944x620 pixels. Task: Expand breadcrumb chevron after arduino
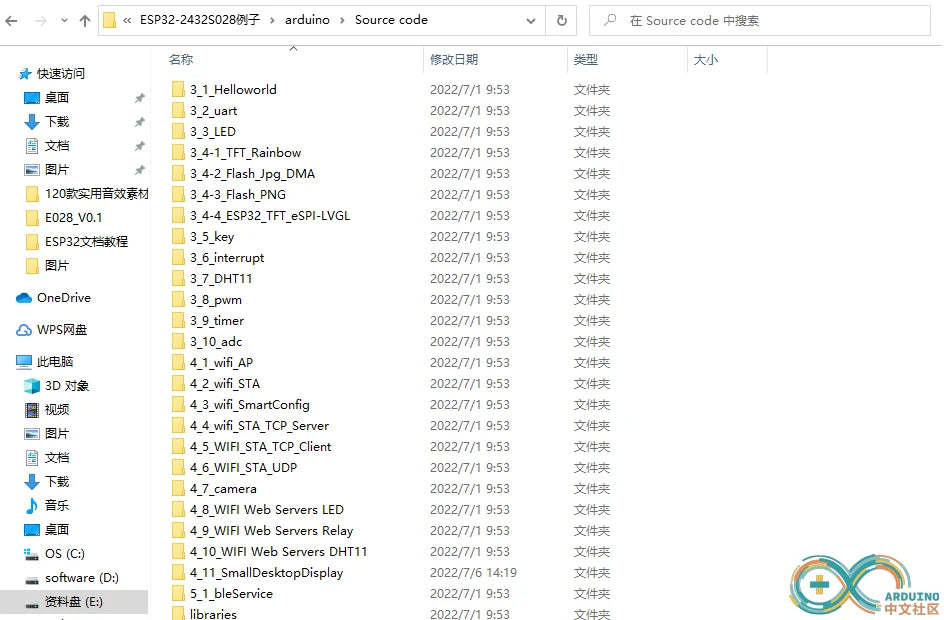pyautogui.click(x=342, y=20)
